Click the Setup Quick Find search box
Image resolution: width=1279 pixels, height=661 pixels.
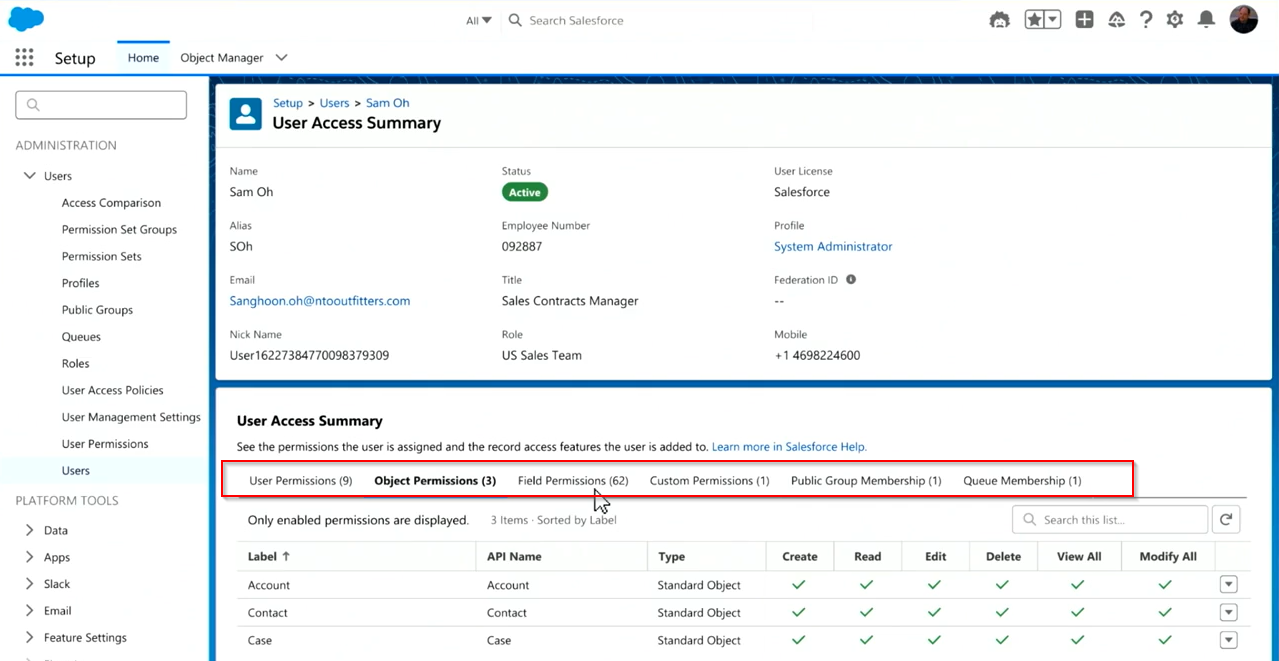(x=101, y=104)
